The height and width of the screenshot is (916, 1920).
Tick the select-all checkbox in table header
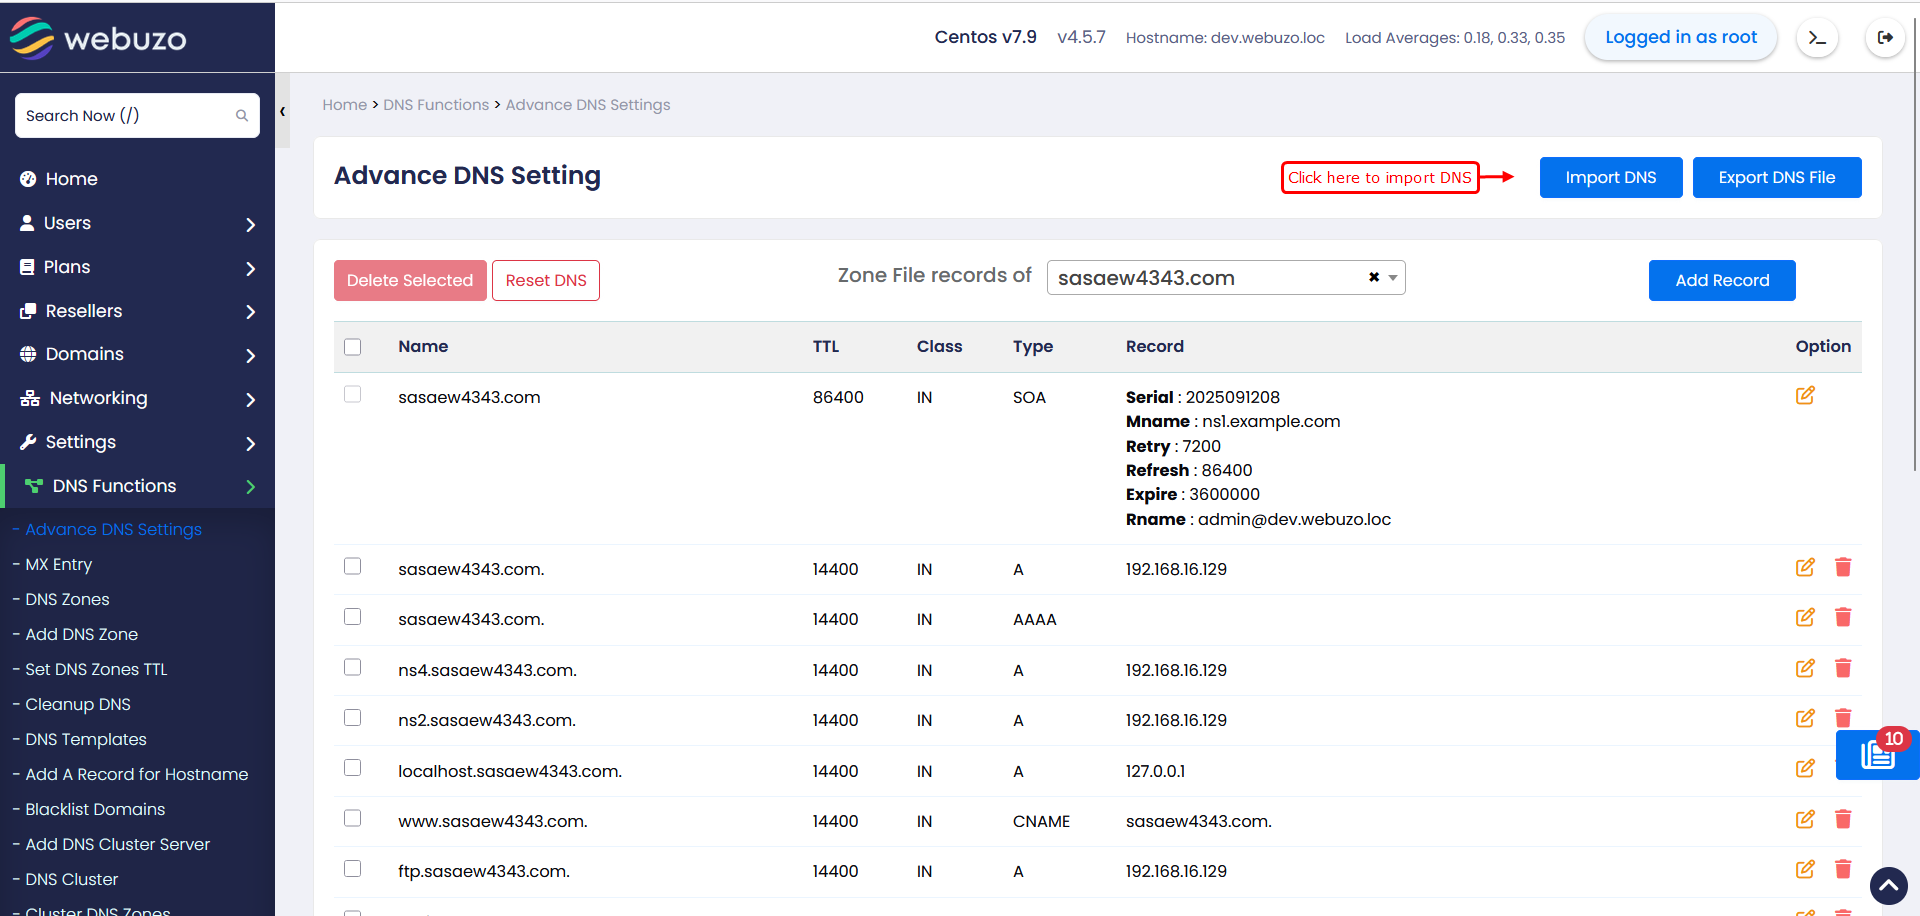coord(352,347)
